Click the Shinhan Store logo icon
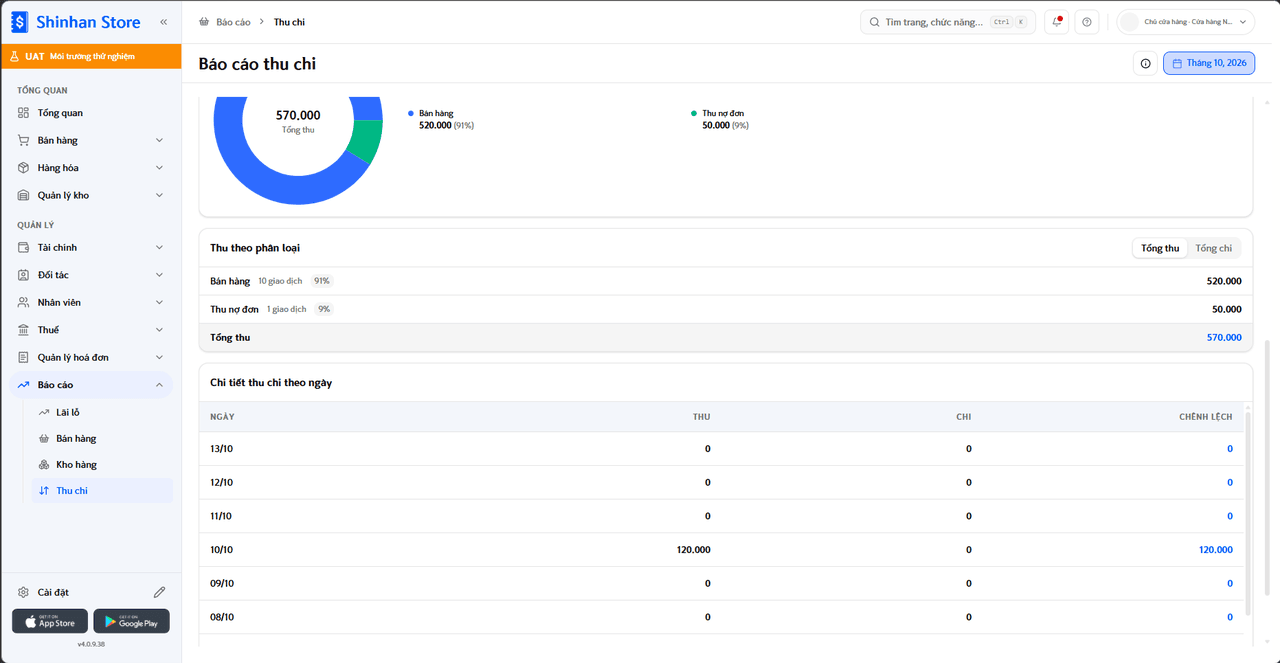Viewport: 1280px width, 663px height. [20, 21]
